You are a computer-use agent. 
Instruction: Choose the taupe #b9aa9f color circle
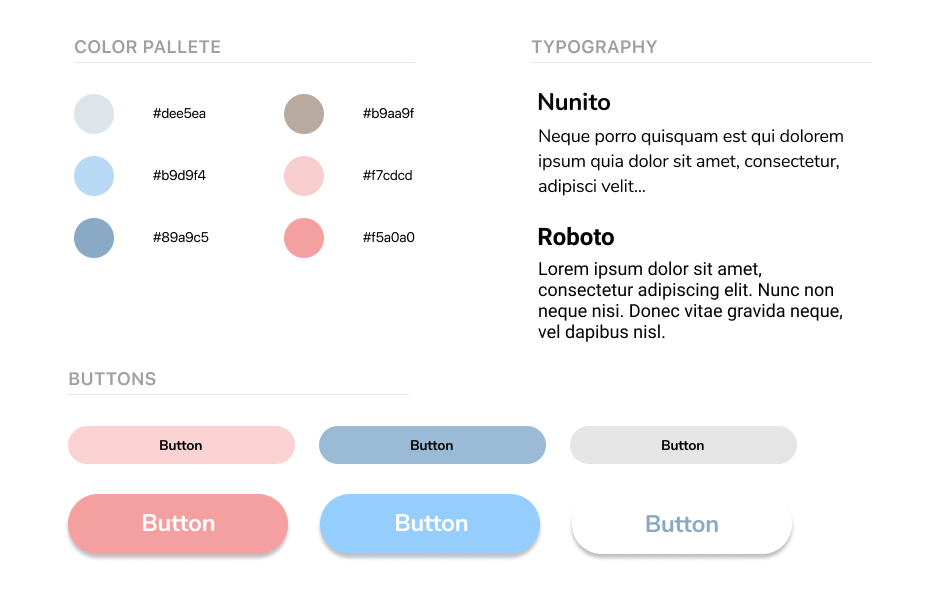304,114
